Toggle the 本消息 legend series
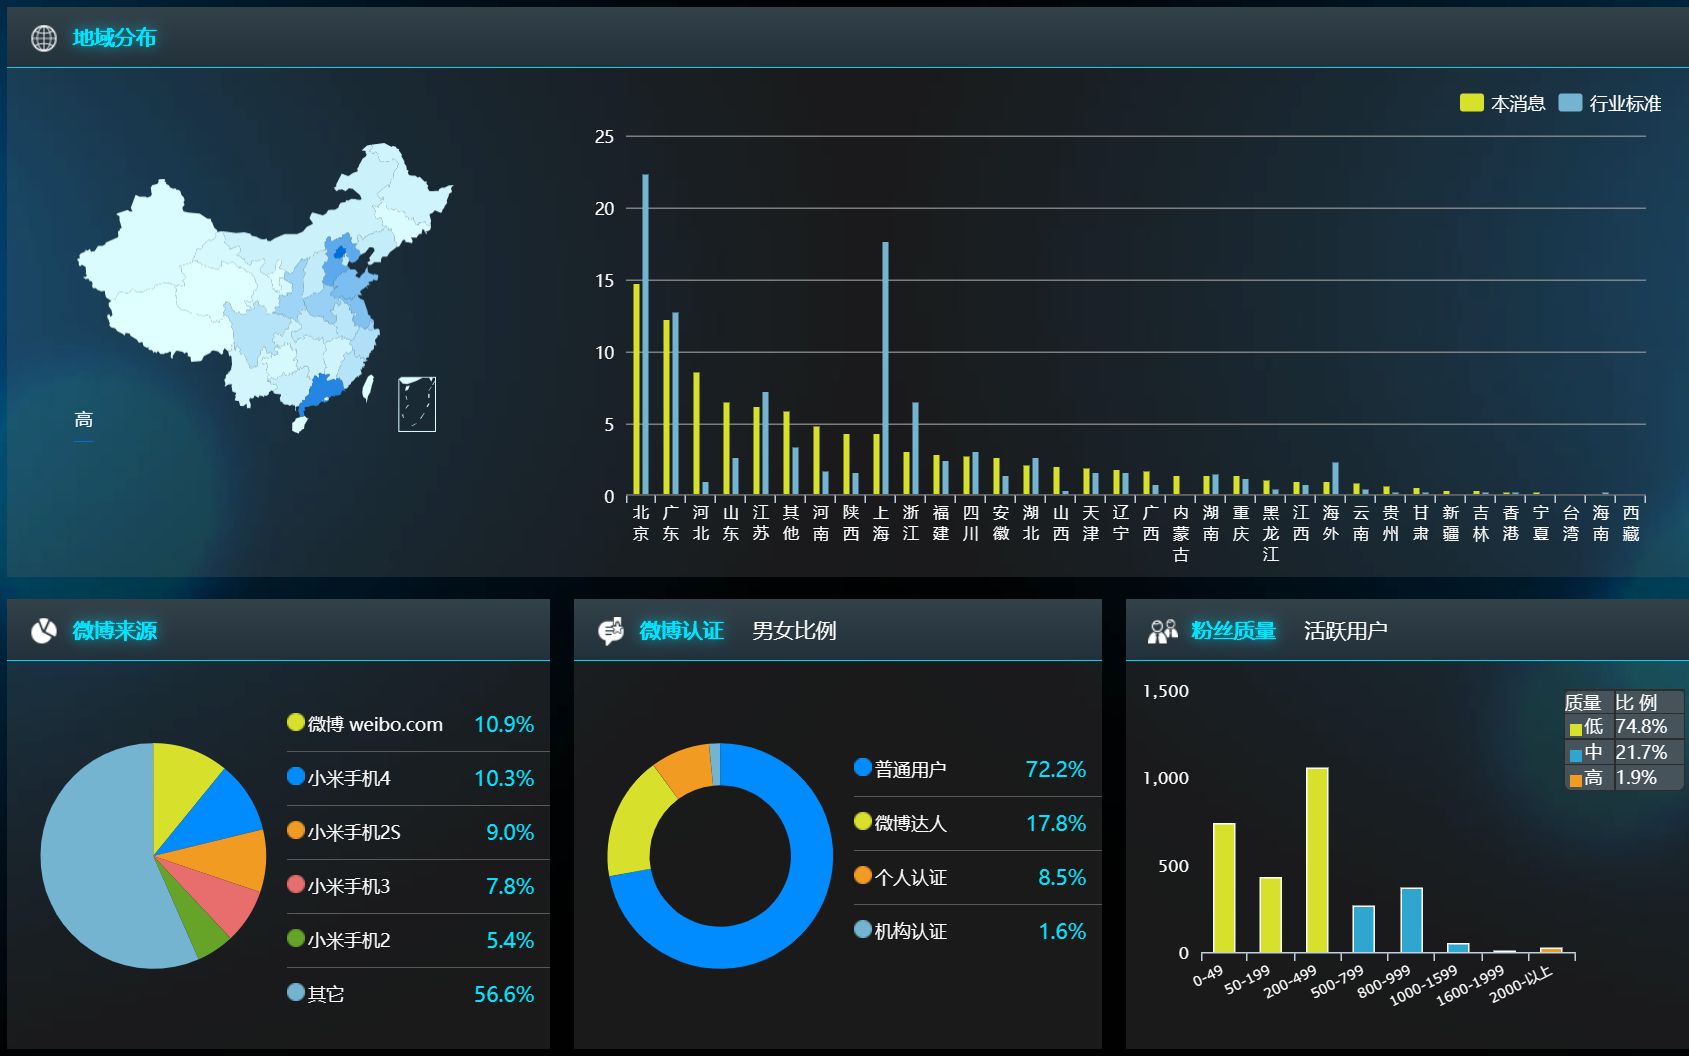 coord(1503,103)
